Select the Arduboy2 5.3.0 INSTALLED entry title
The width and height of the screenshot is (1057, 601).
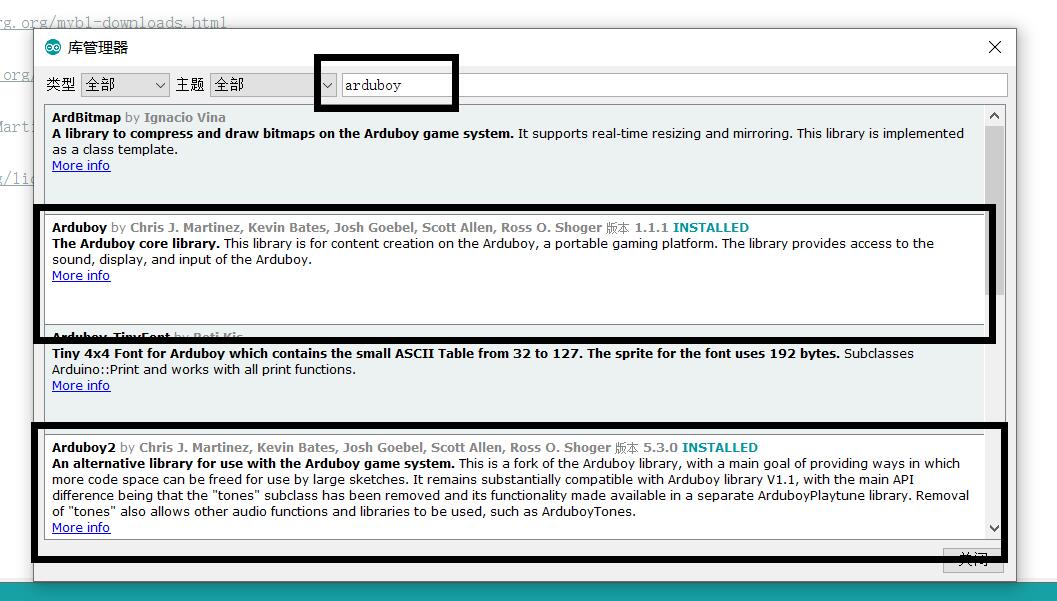coord(404,447)
